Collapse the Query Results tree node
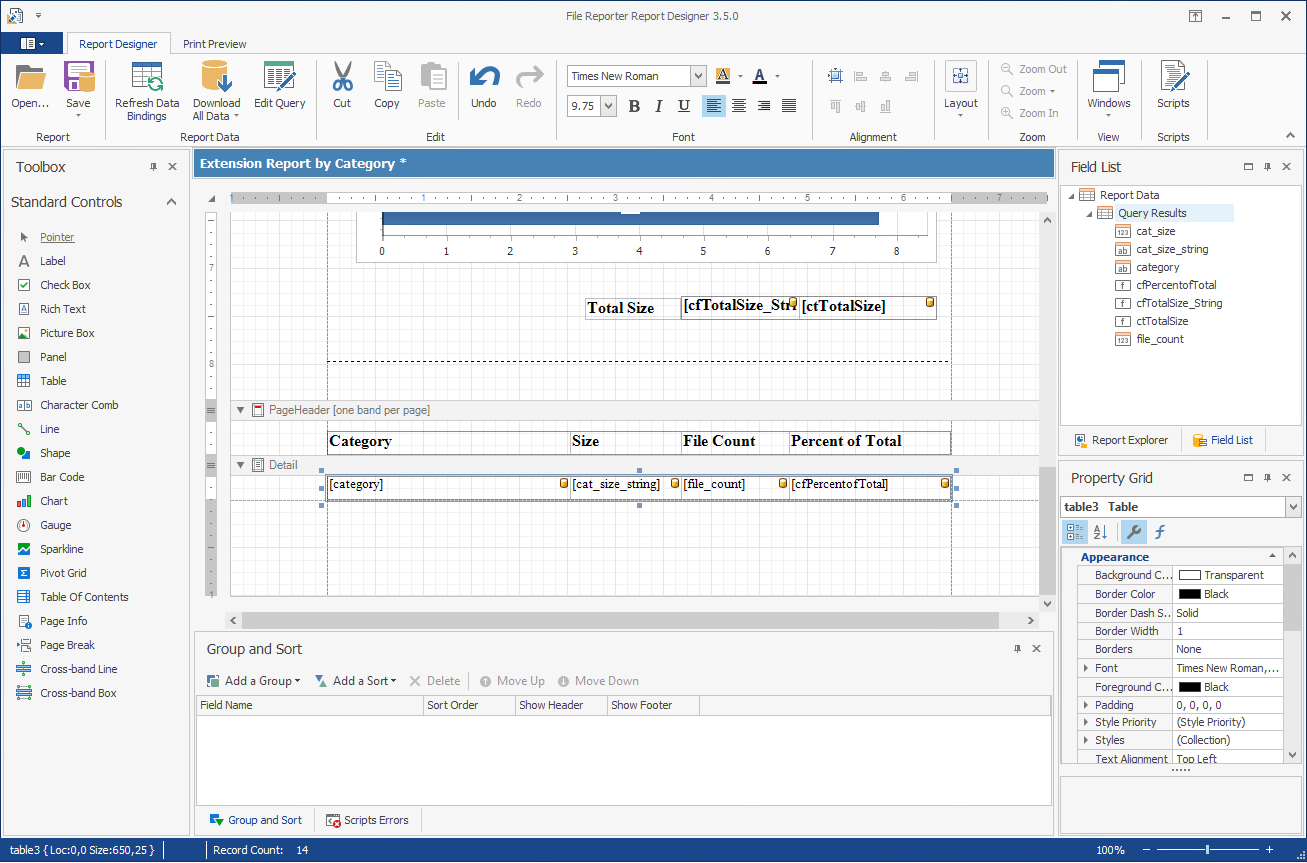This screenshot has height=863, width=1307. coord(1092,212)
